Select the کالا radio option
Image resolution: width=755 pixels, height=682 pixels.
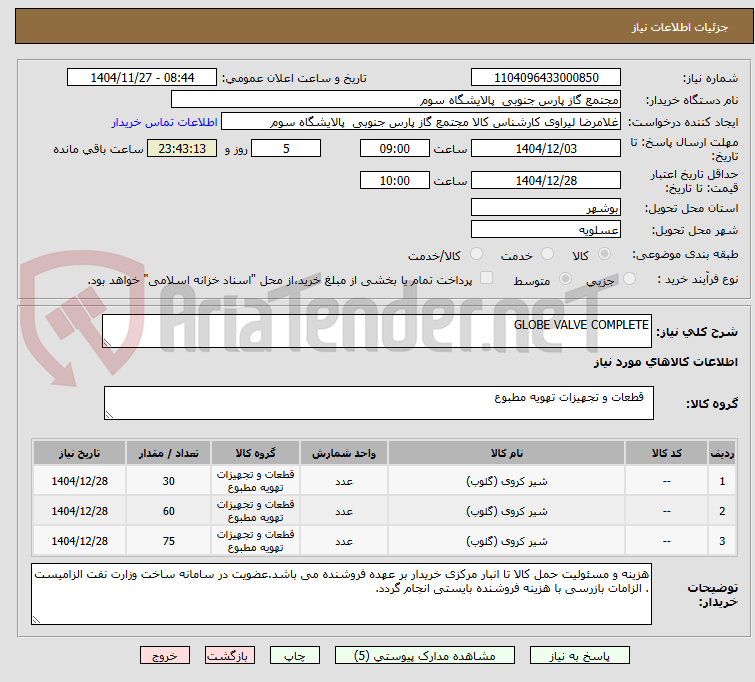click(604, 254)
